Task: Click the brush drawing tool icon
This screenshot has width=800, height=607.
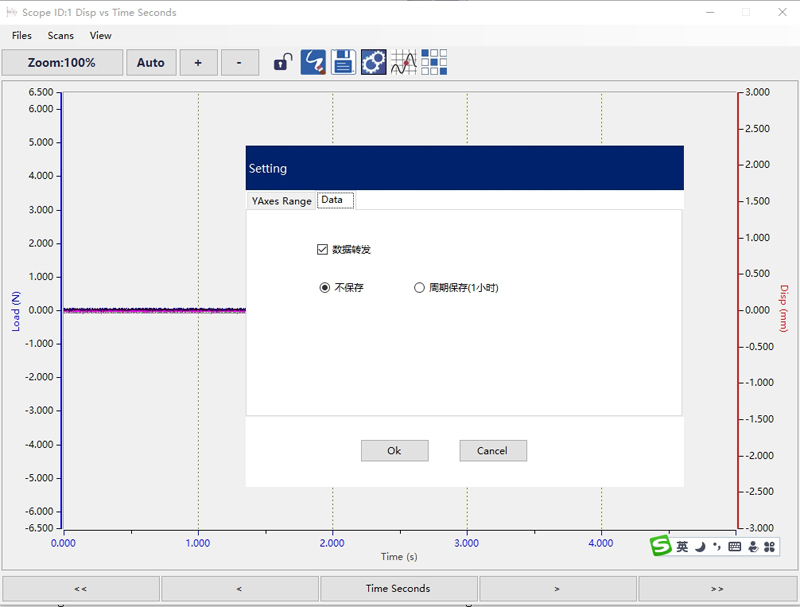Action: [314, 62]
